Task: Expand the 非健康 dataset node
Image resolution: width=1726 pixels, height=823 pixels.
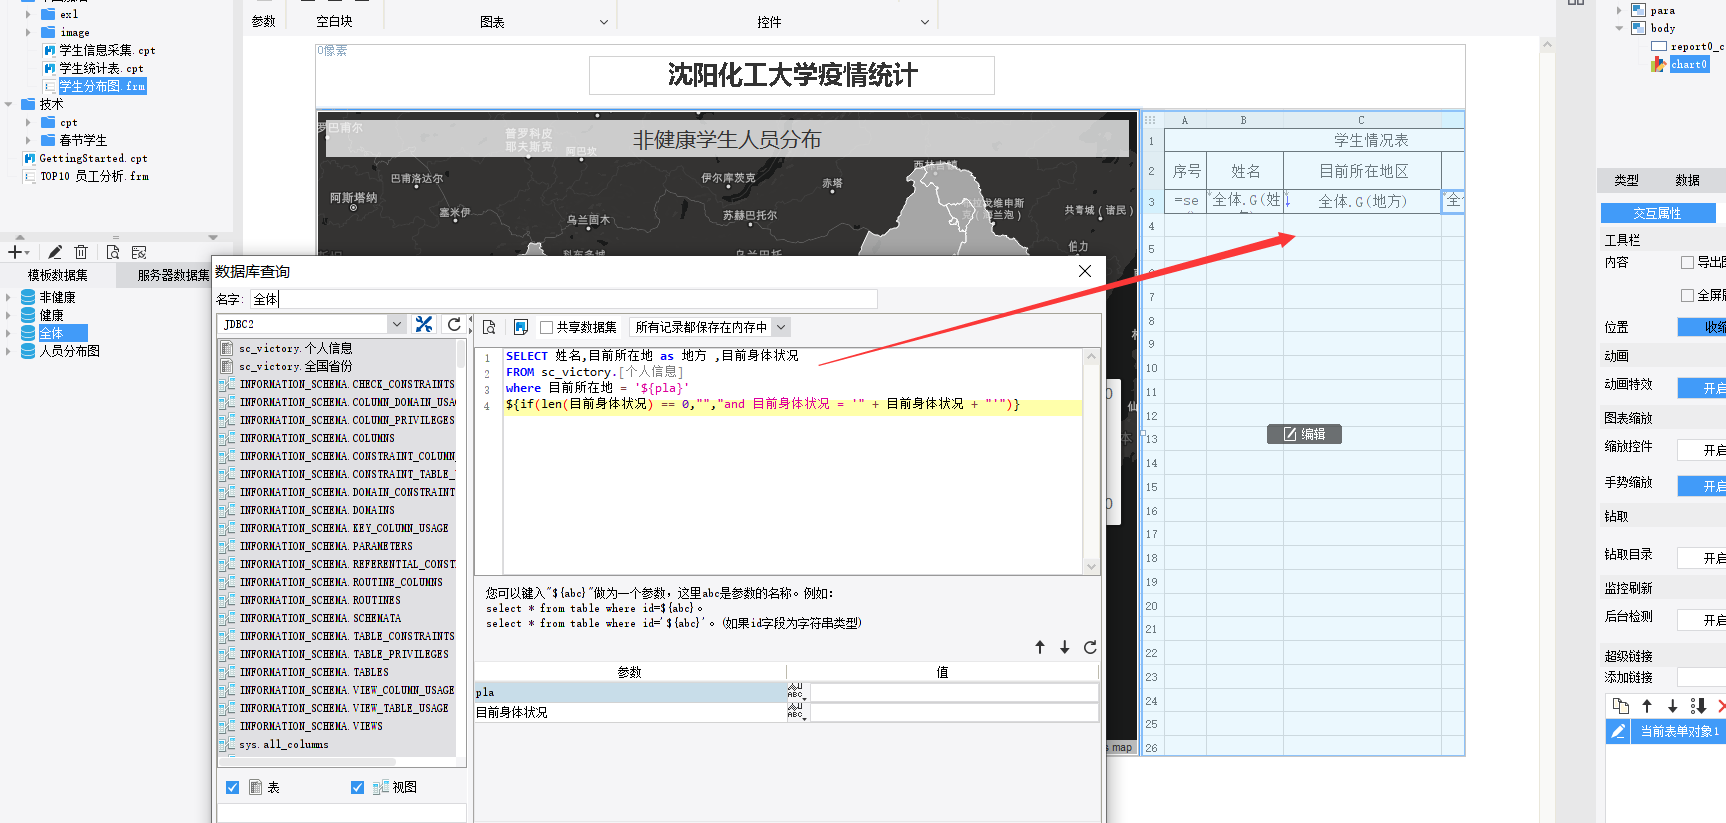Action: pos(9,297)
